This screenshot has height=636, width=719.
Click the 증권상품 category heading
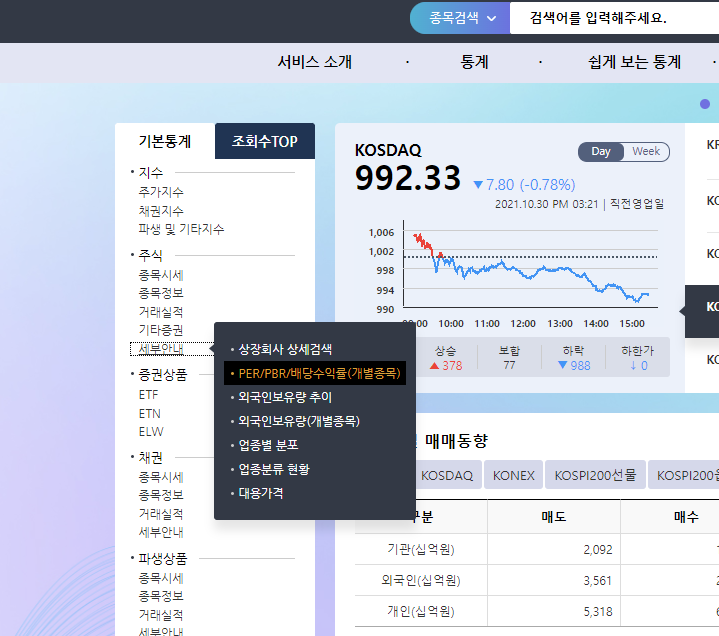[x=162, y=375]
